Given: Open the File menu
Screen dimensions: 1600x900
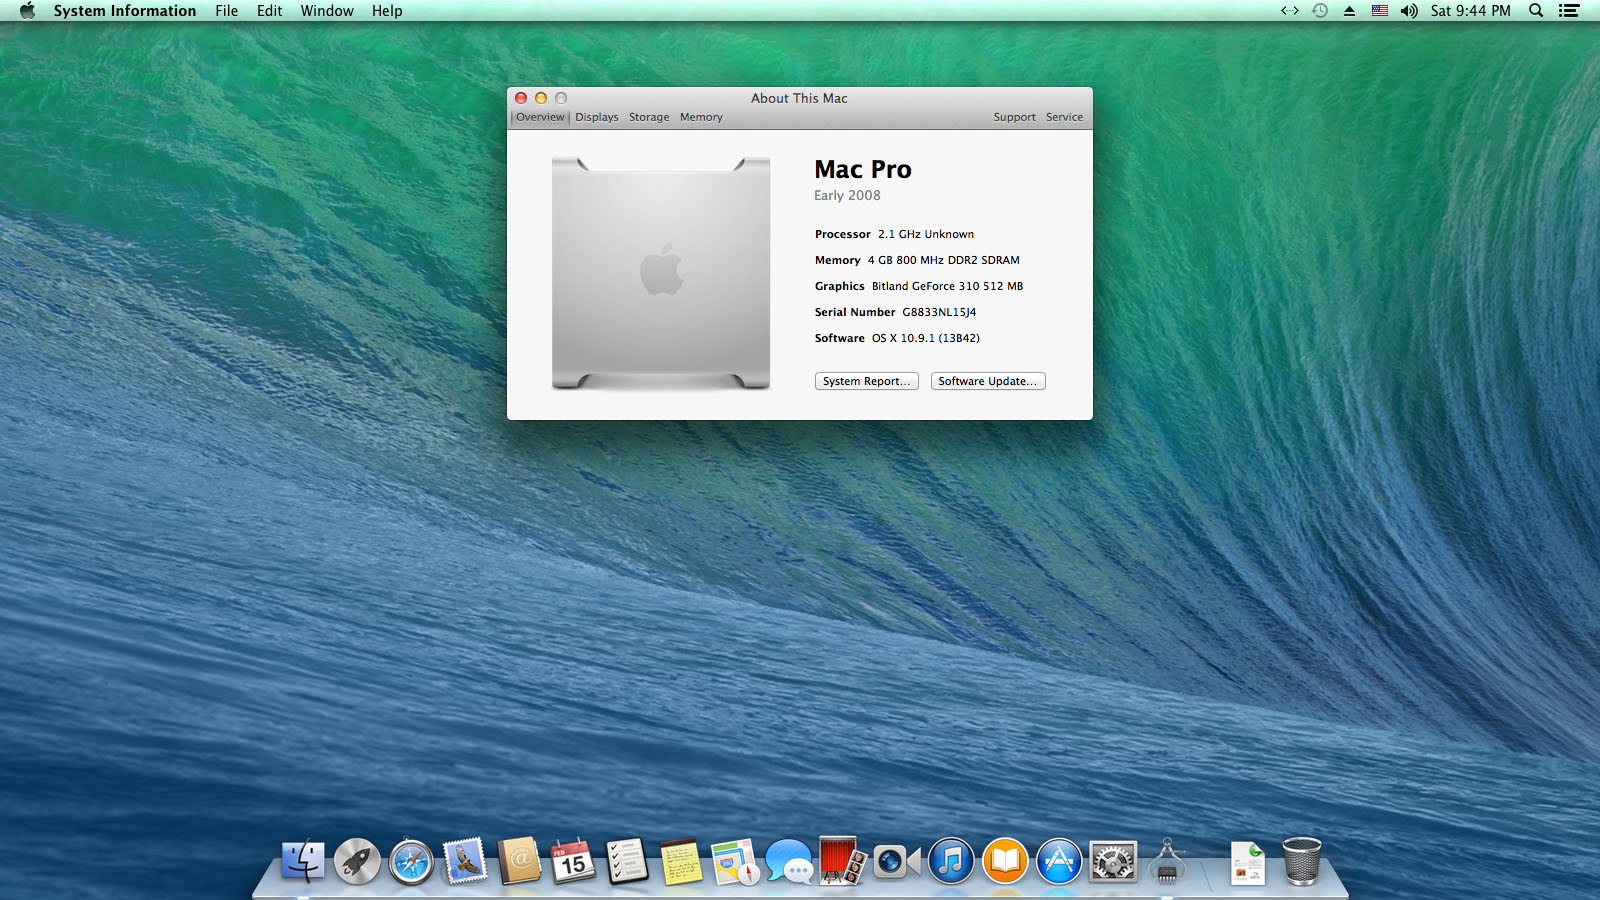Looking at the screenshot, I should click(227, 11).
